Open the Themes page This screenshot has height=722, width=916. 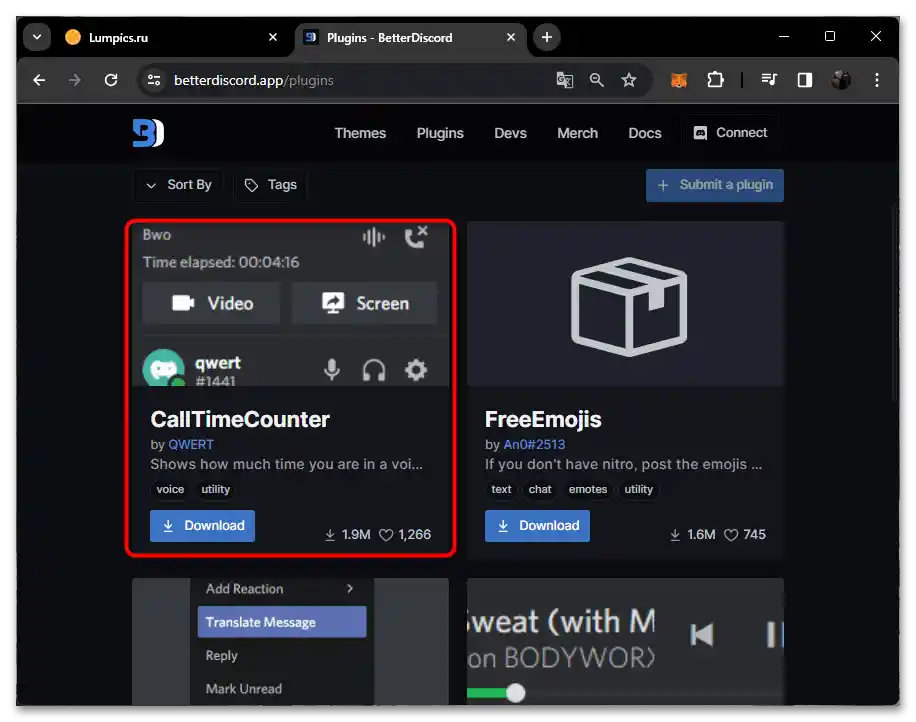360,133
